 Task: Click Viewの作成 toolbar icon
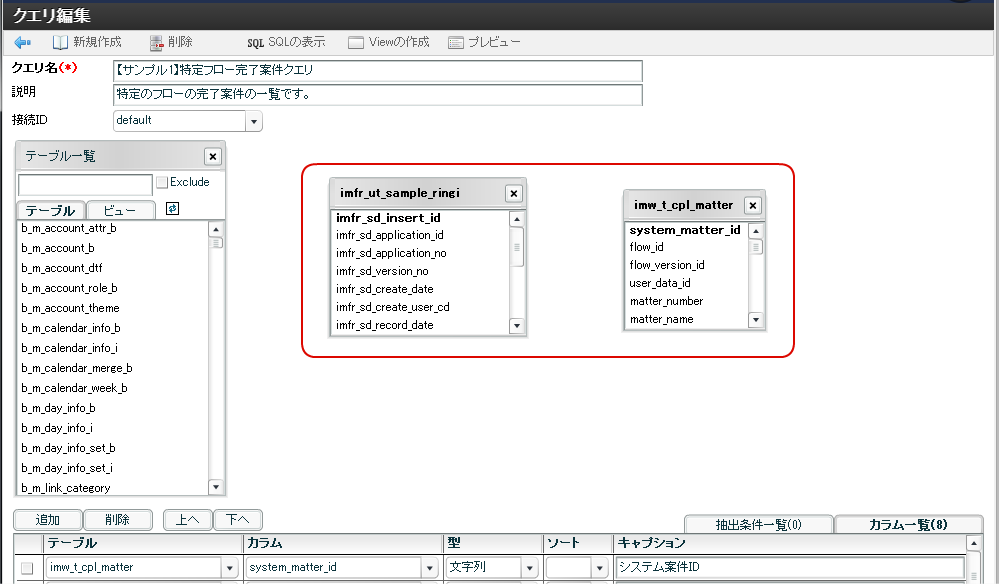[x=356, y=43]
